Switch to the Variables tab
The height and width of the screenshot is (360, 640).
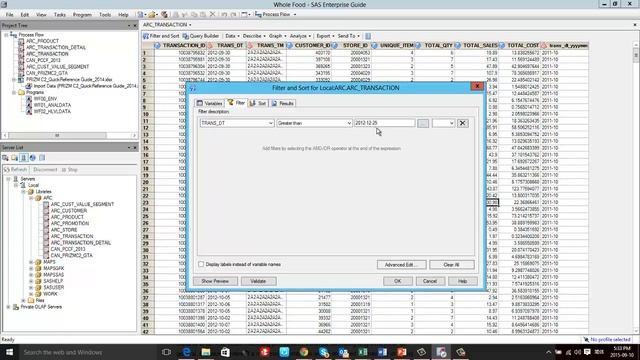pyautogui.click(x=209, y=103)
